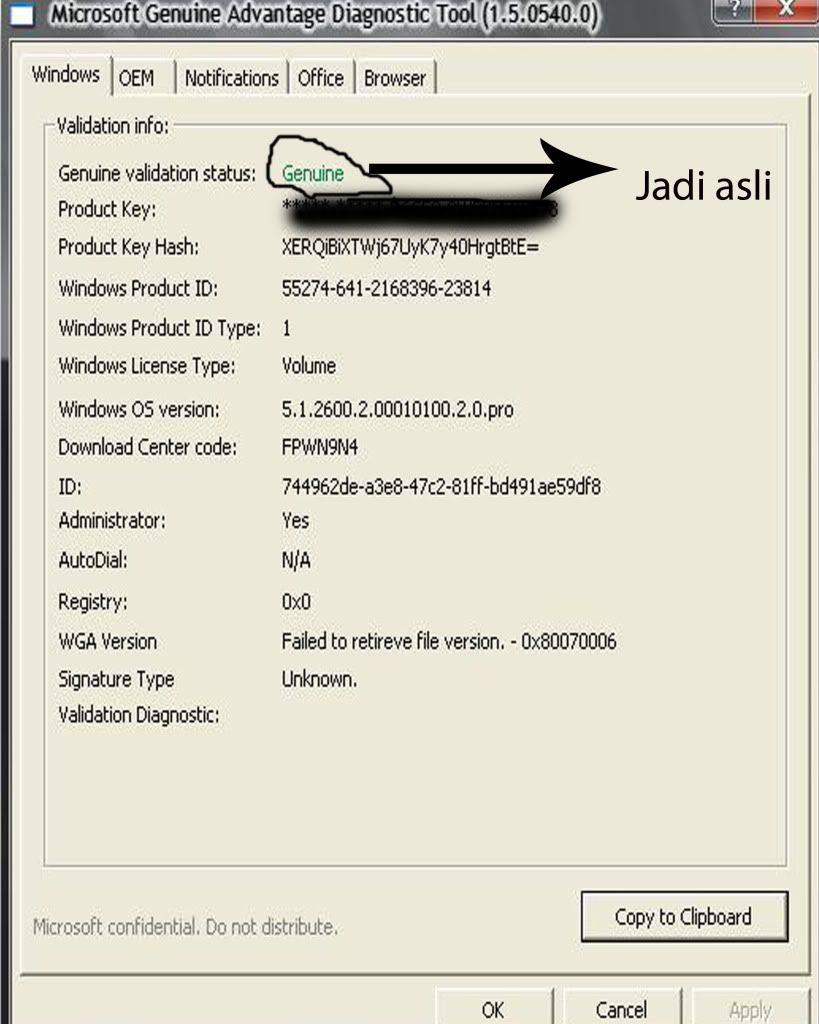The width and height of the screenshot is (819, 1024).
Task: Go to the Office tab
Action: (x=321, y=78)
